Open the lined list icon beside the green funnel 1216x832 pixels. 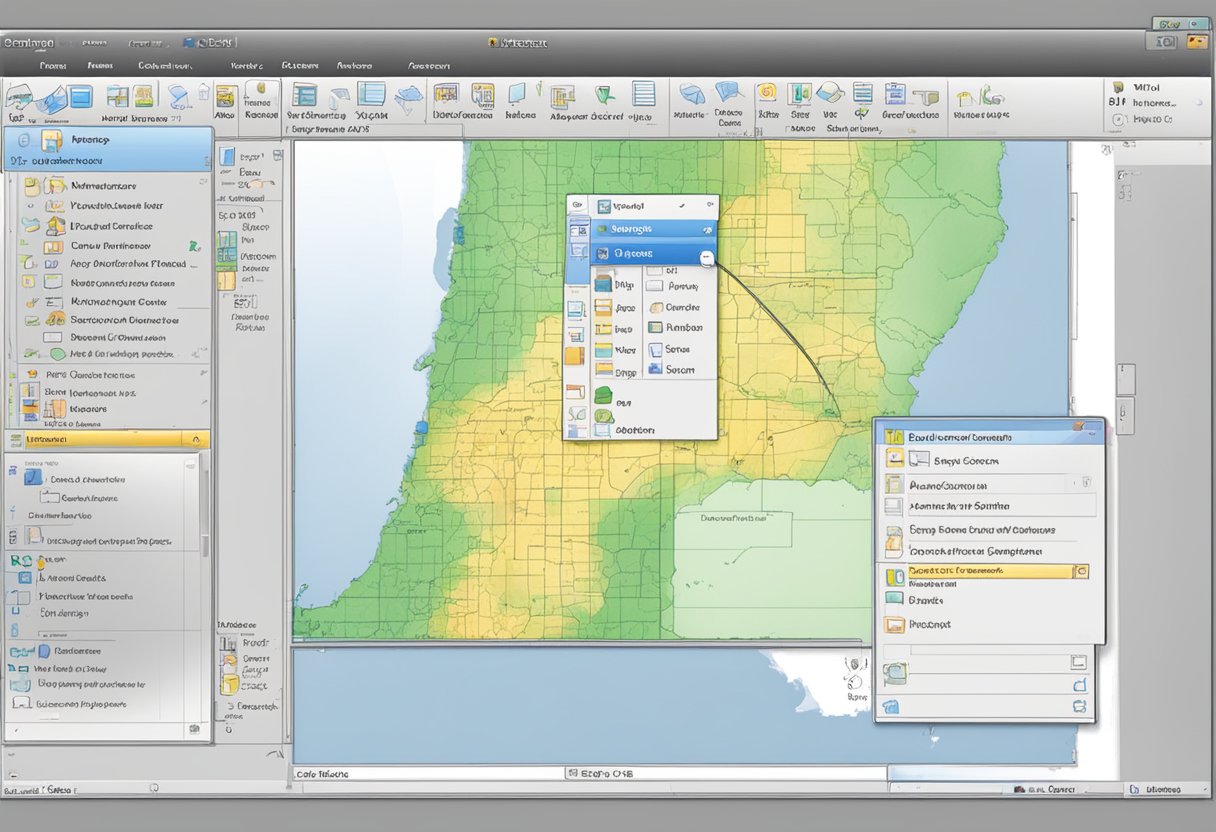pos(644,94)
